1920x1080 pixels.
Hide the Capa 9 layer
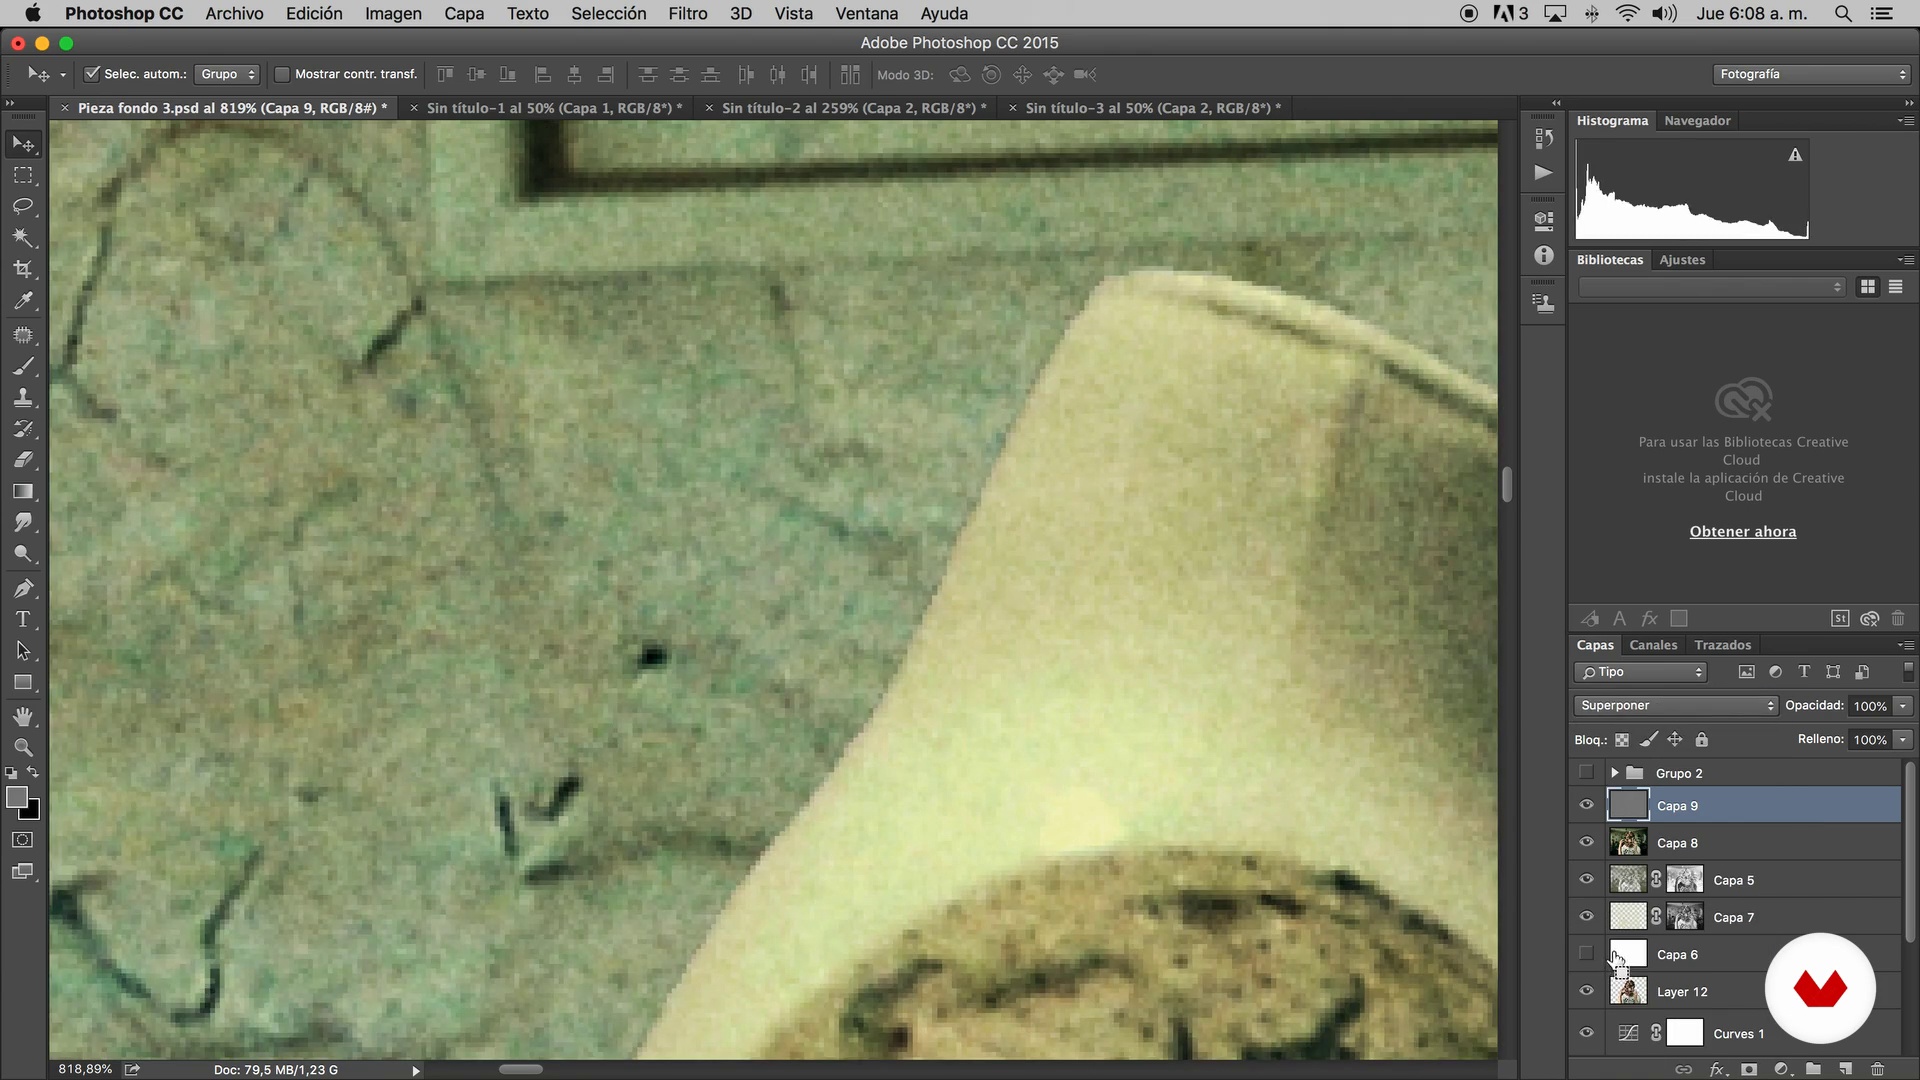1586,805
